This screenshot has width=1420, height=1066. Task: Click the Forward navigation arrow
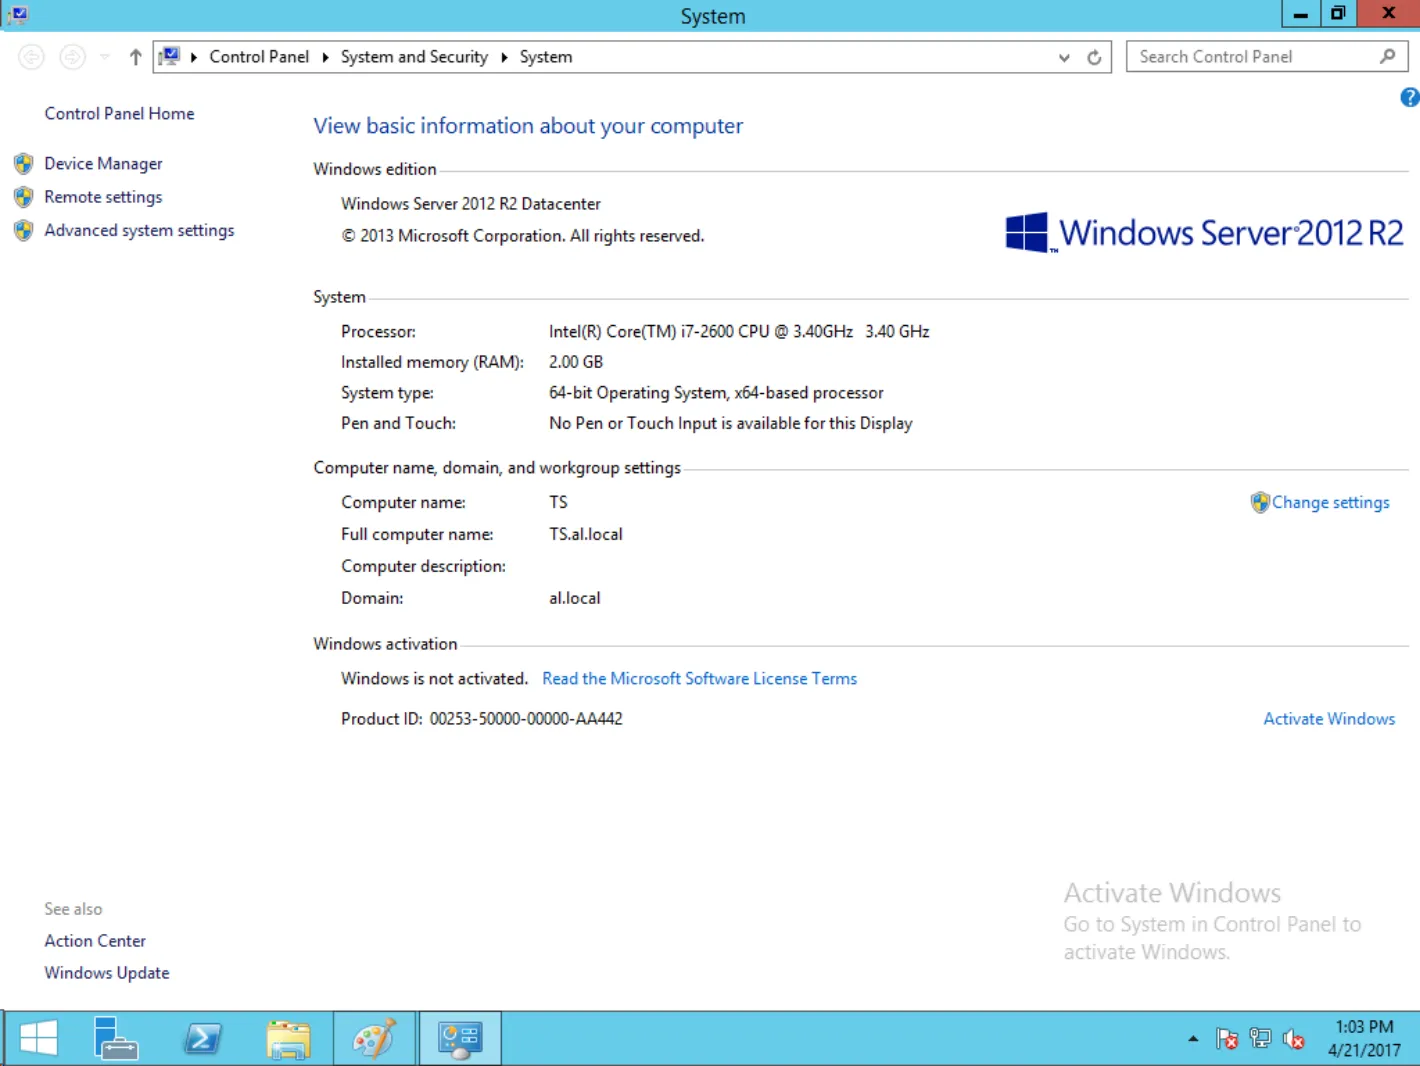point(73,57)
